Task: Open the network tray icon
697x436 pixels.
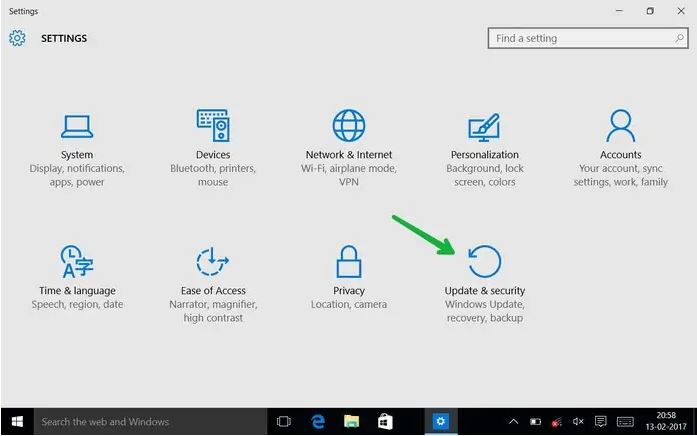Action: point(557,421)
